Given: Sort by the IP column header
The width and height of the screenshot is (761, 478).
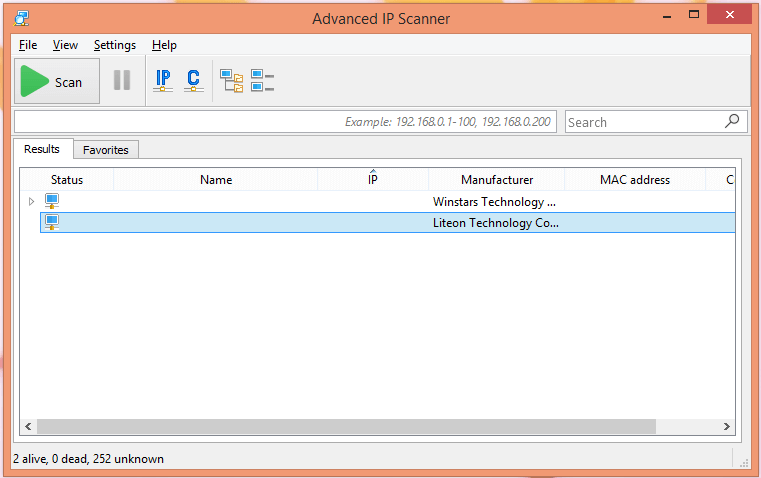Looking at the screenshot, I should click(373, 180).
